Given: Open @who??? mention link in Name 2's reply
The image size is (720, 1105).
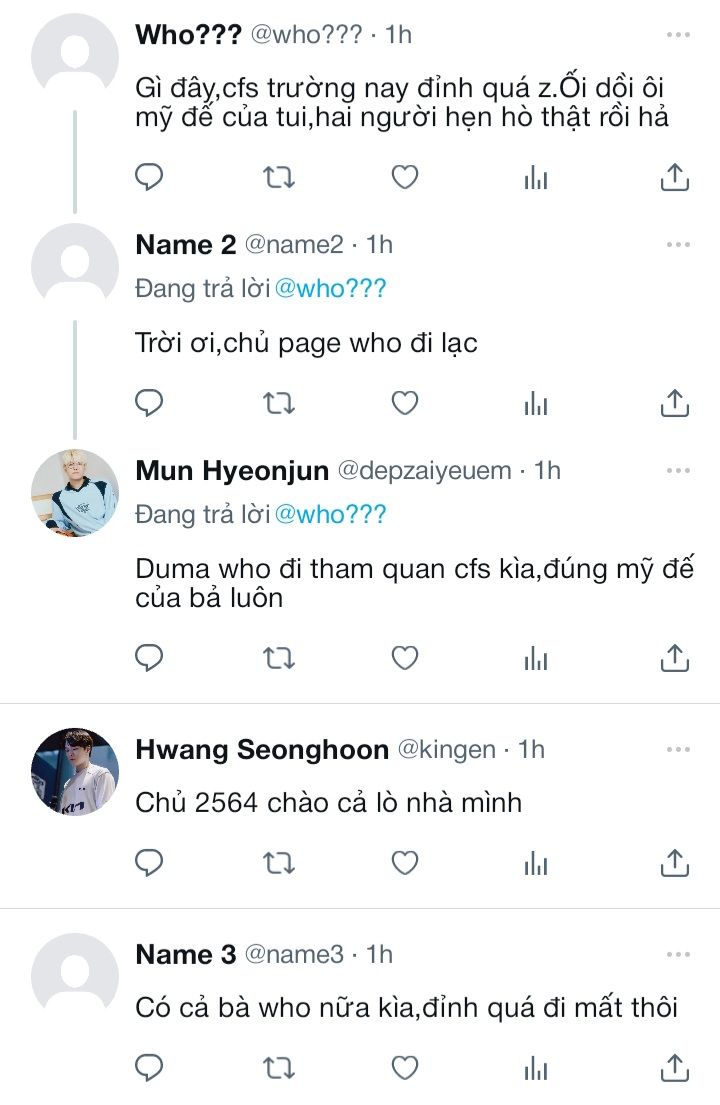Looking at the screenshot, I should [x=330, y=290].
